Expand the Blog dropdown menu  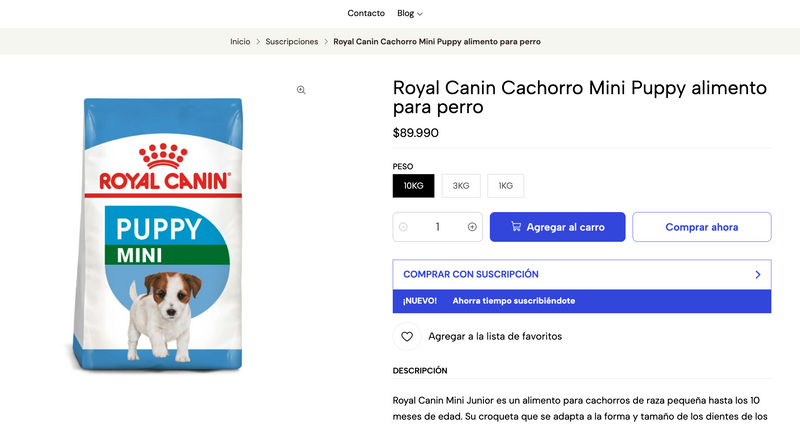click(x=410, y=13)
